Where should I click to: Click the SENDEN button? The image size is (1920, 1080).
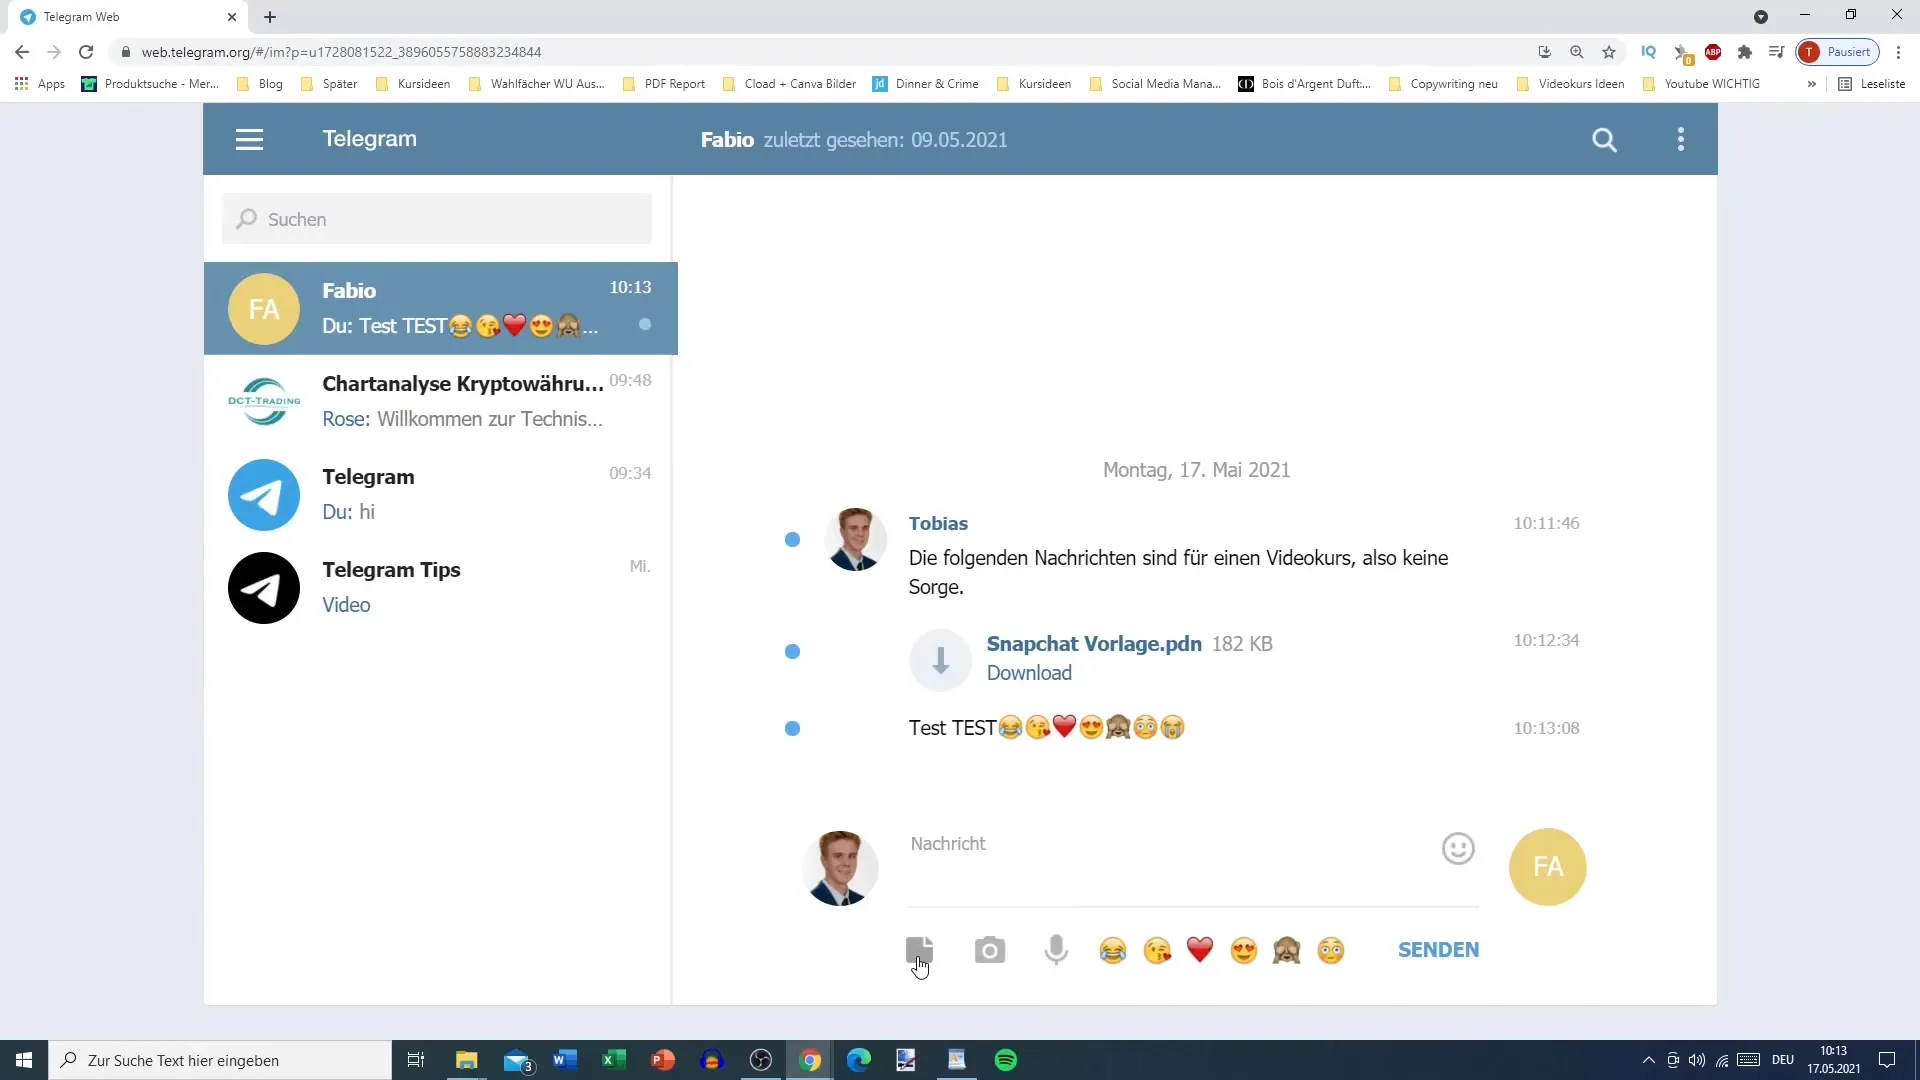1438,950
